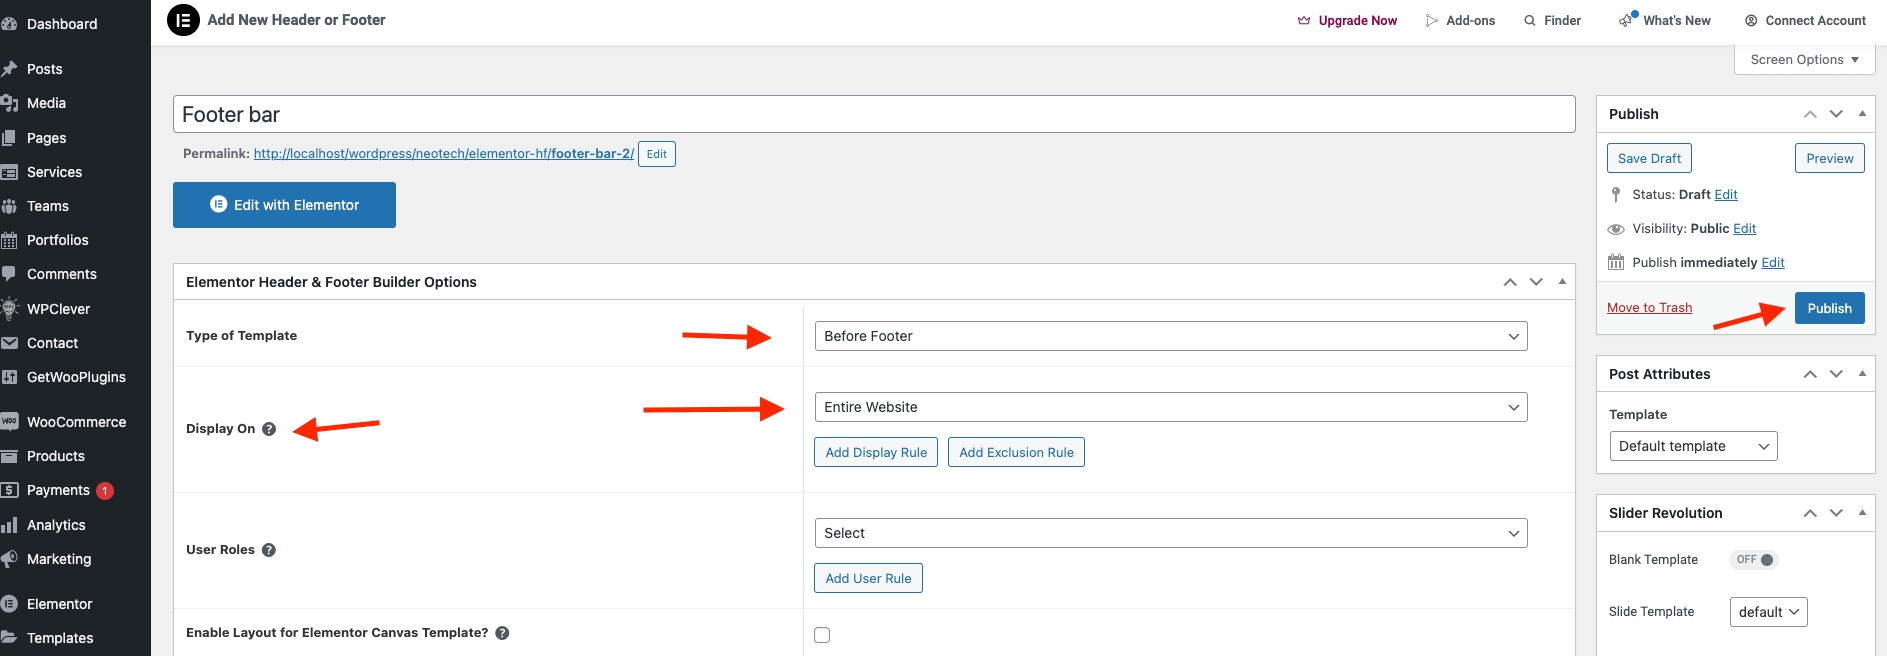The height and width of the screenshot is (656, 1887).
Task: Open WooCommerce in the sidebar menu
Action: (76, 422)
